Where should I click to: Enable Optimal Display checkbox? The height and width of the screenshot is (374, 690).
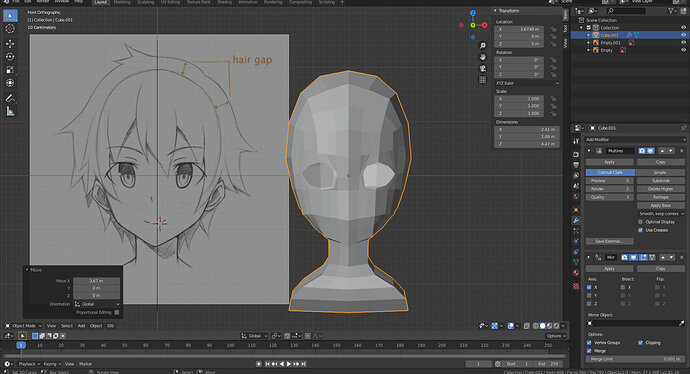click(x=640, y=222)
